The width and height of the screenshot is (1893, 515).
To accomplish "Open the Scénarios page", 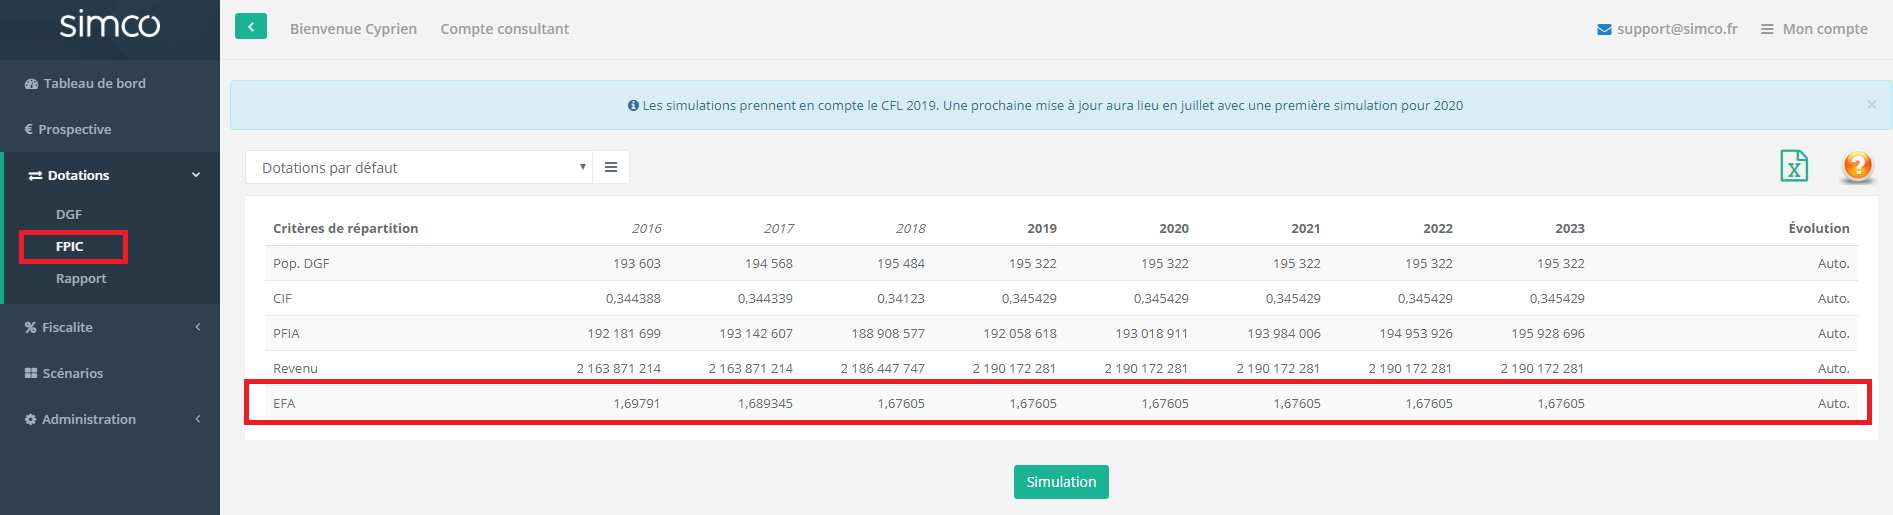I will [72, 373].
